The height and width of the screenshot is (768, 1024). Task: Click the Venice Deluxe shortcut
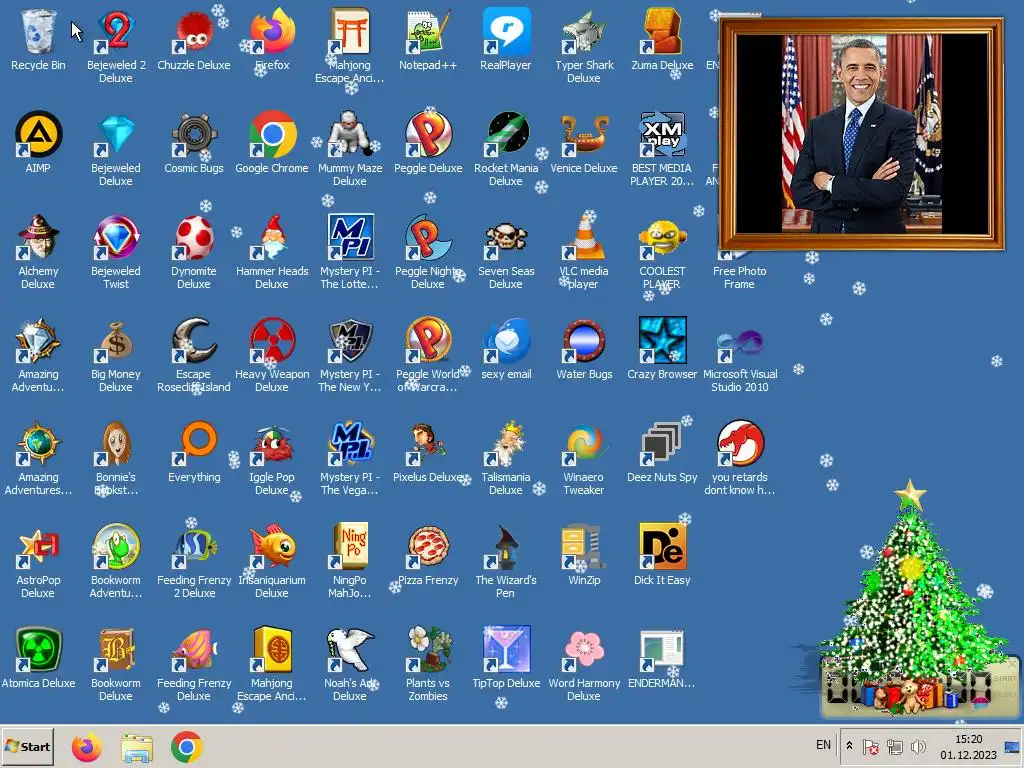(x=584, y=135)
